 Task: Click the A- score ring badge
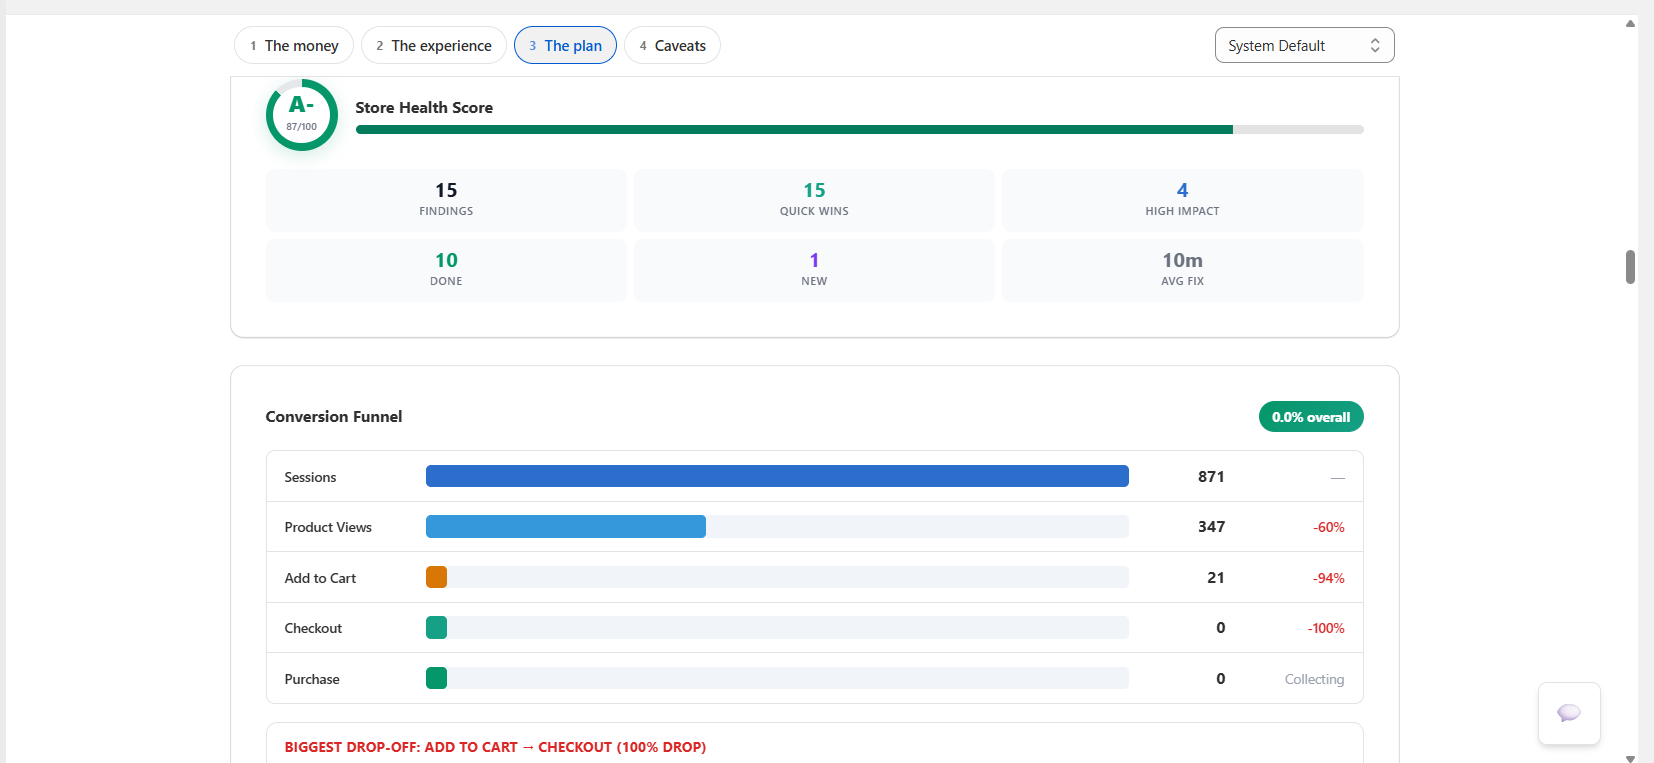point(302,115)
